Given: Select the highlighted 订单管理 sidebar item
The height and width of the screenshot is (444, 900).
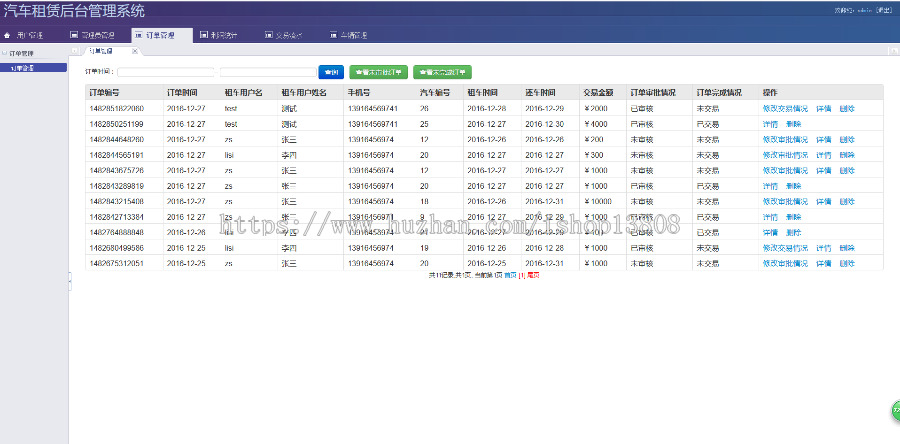Looking at the screenshot, I should (x=34, y=68).
